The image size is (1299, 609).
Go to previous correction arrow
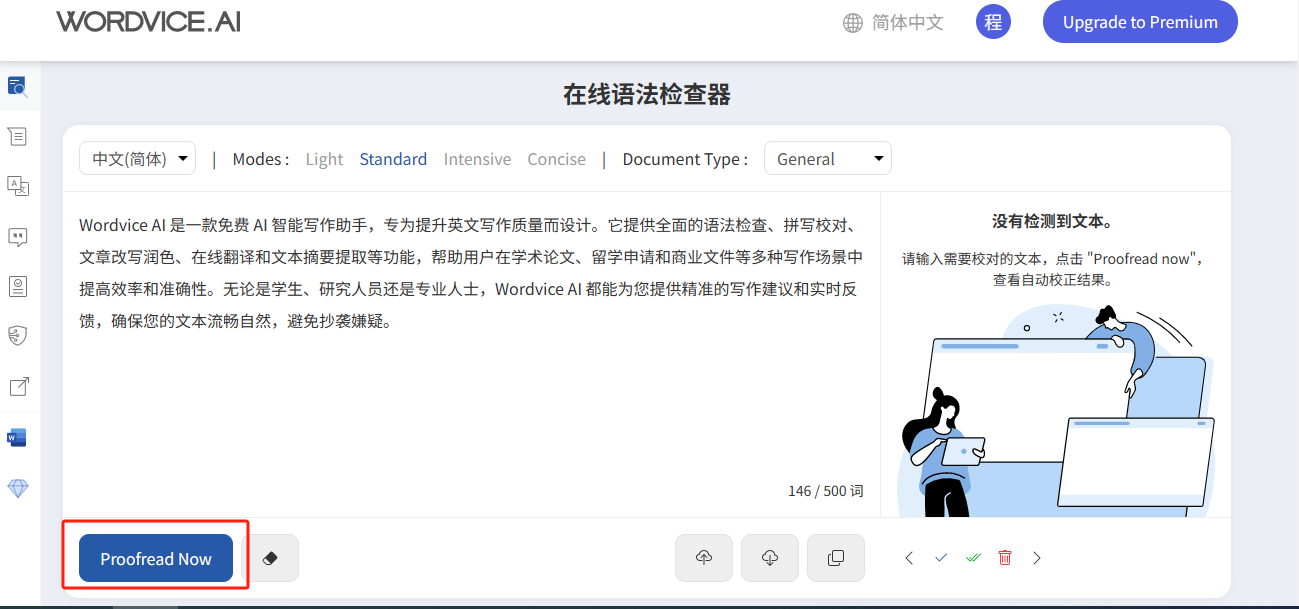pyautogui.click(x=909, y=558)
